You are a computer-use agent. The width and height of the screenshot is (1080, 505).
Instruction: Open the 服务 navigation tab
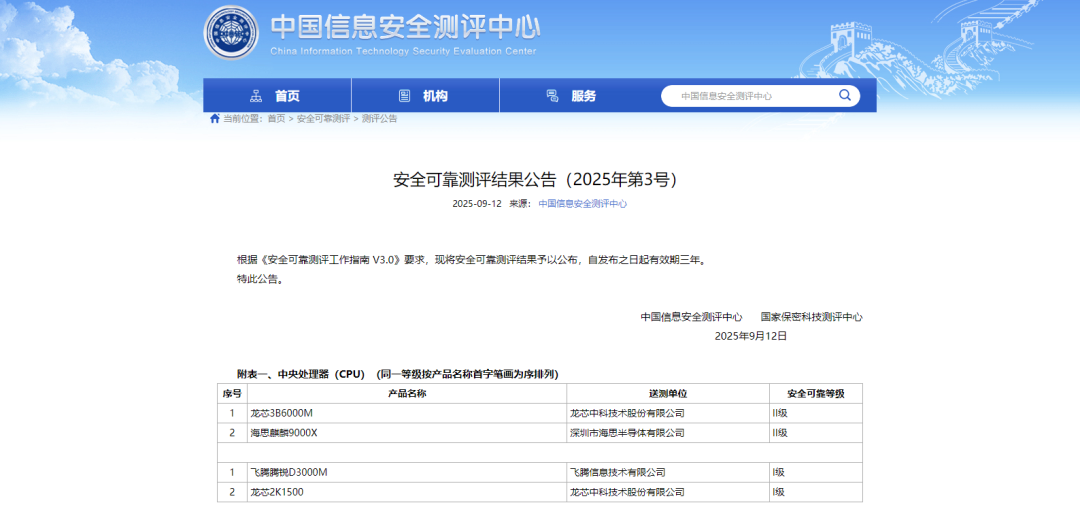pyautogui.click(x=573, y=96)
